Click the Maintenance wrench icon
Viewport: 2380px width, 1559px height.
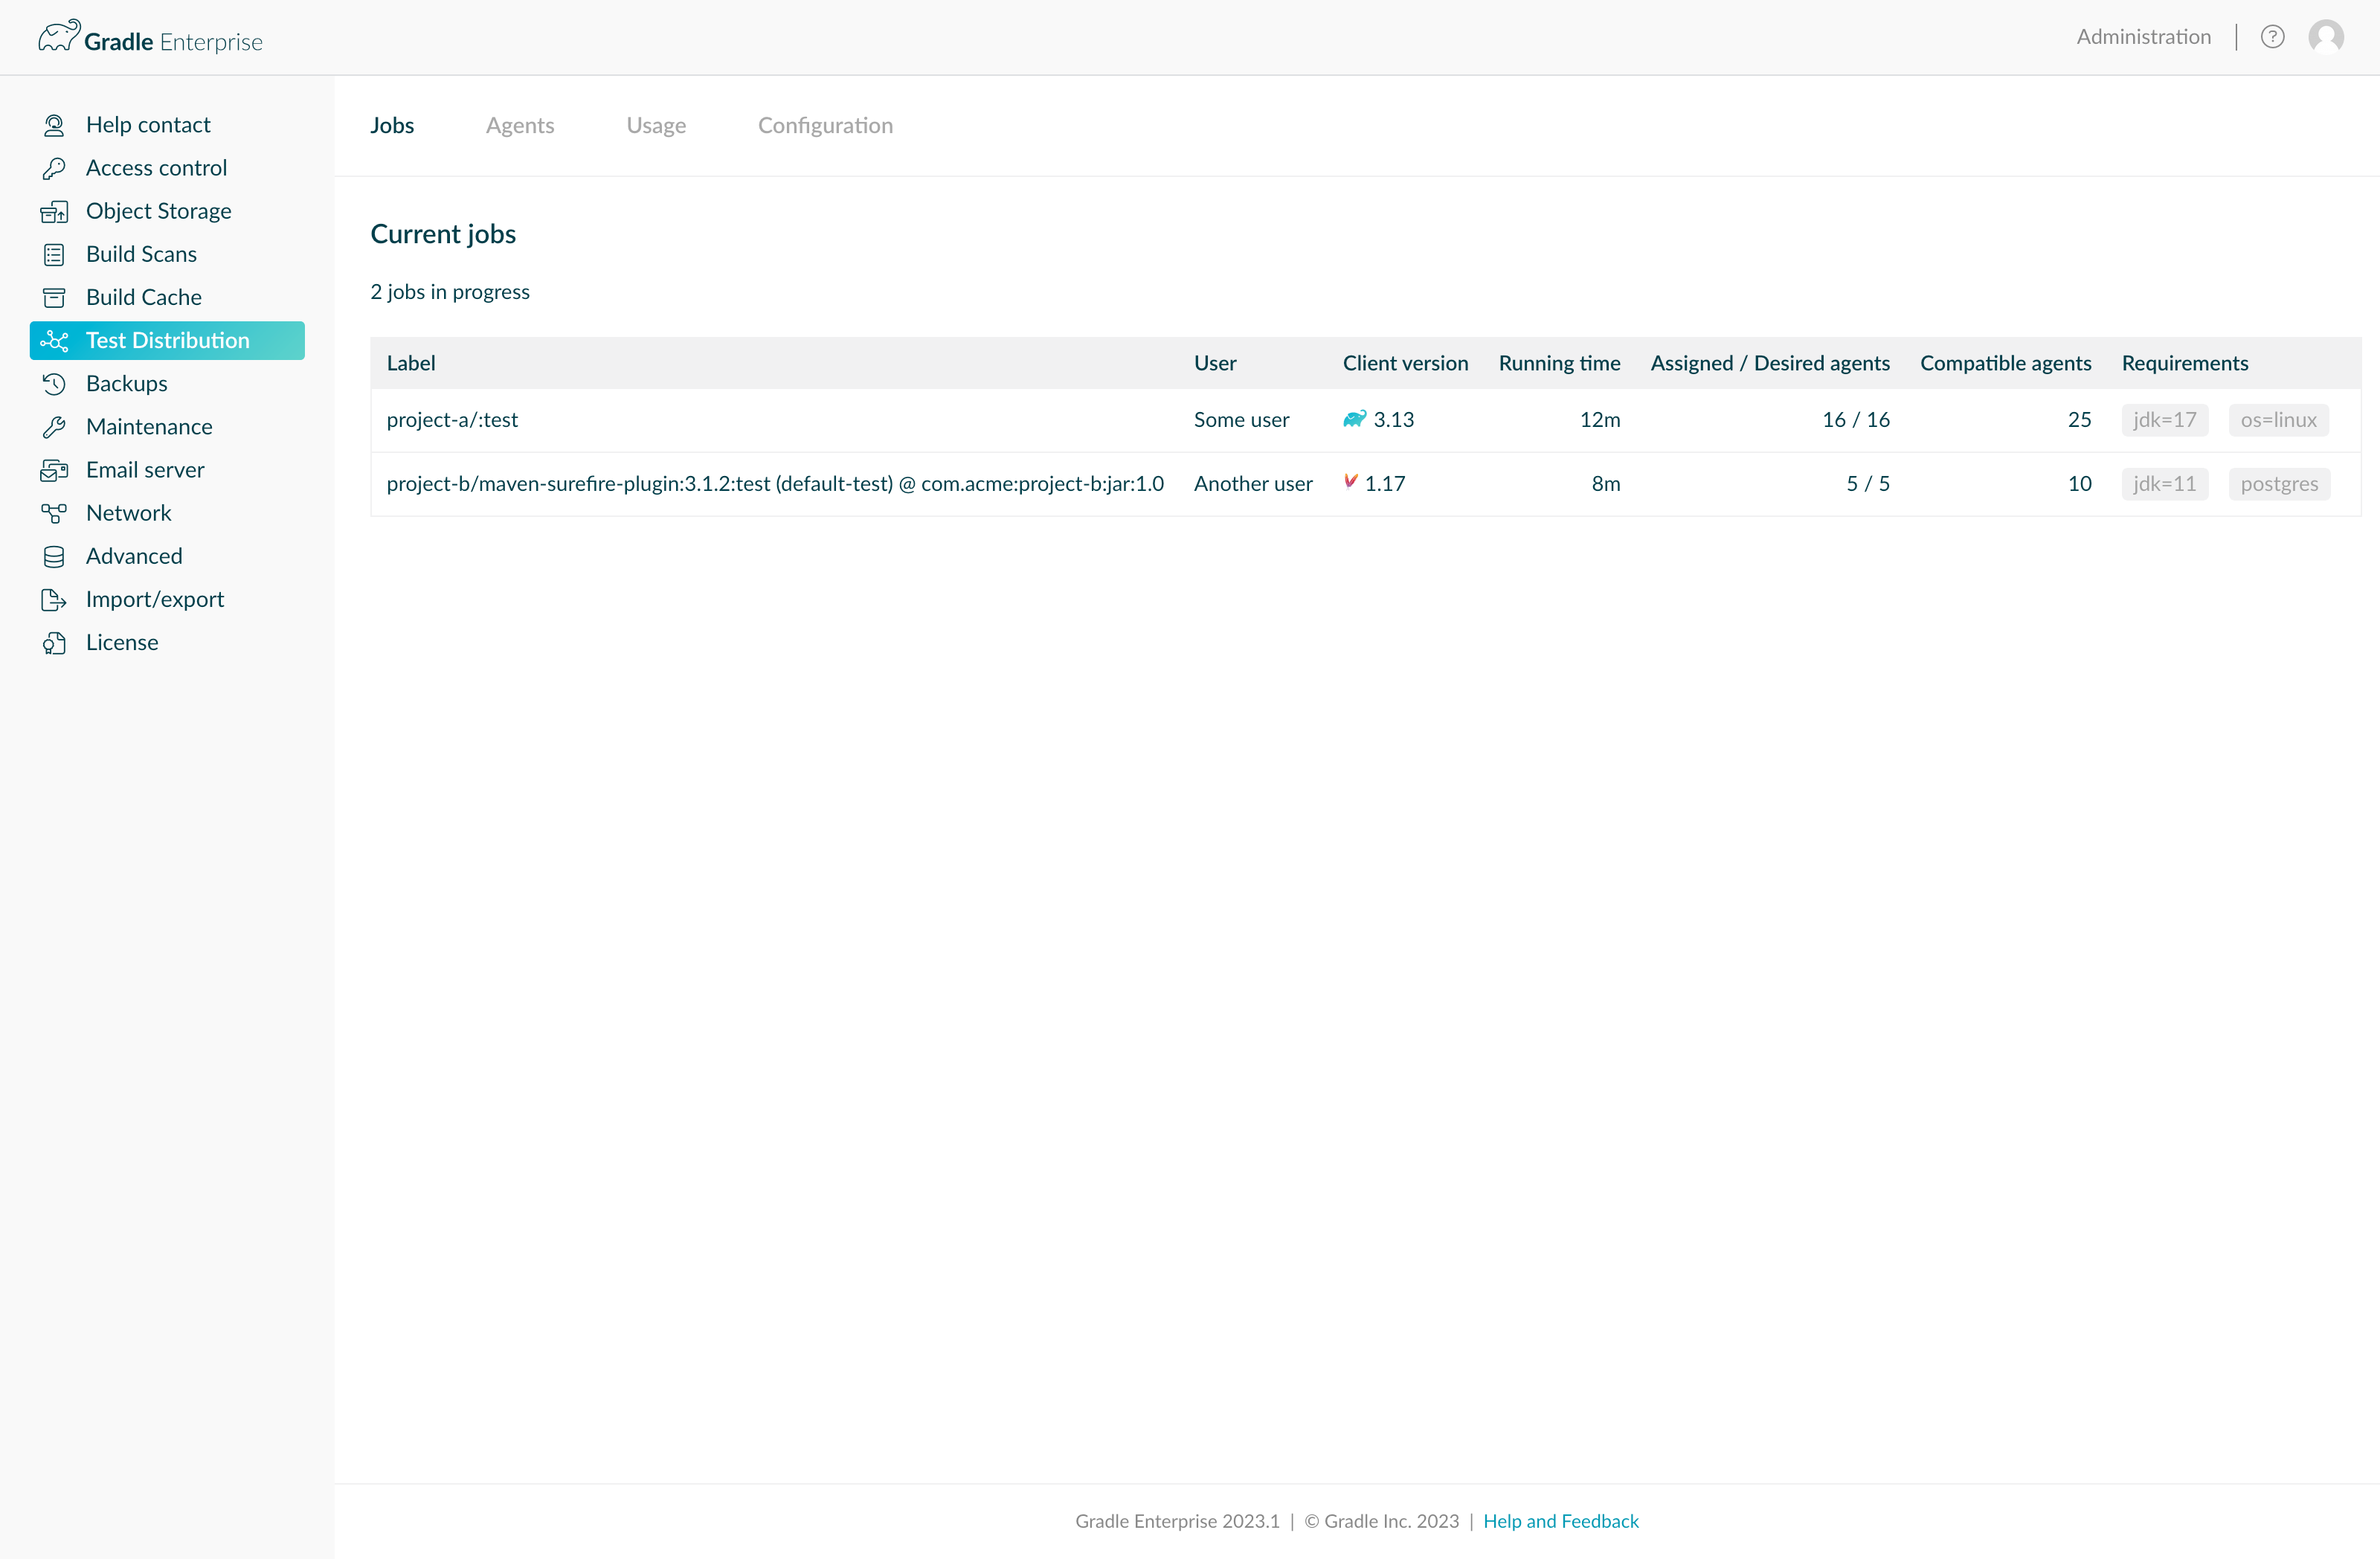click(x=54, y=427)
